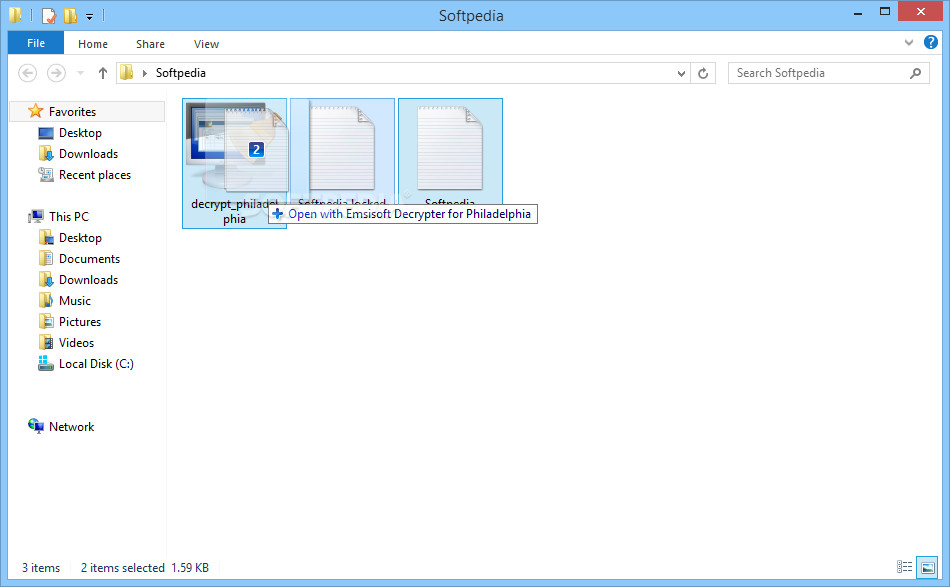This screenshot has height=587, width=950.
Task: Click the Pictures folder icon
Action: point(45,322)
